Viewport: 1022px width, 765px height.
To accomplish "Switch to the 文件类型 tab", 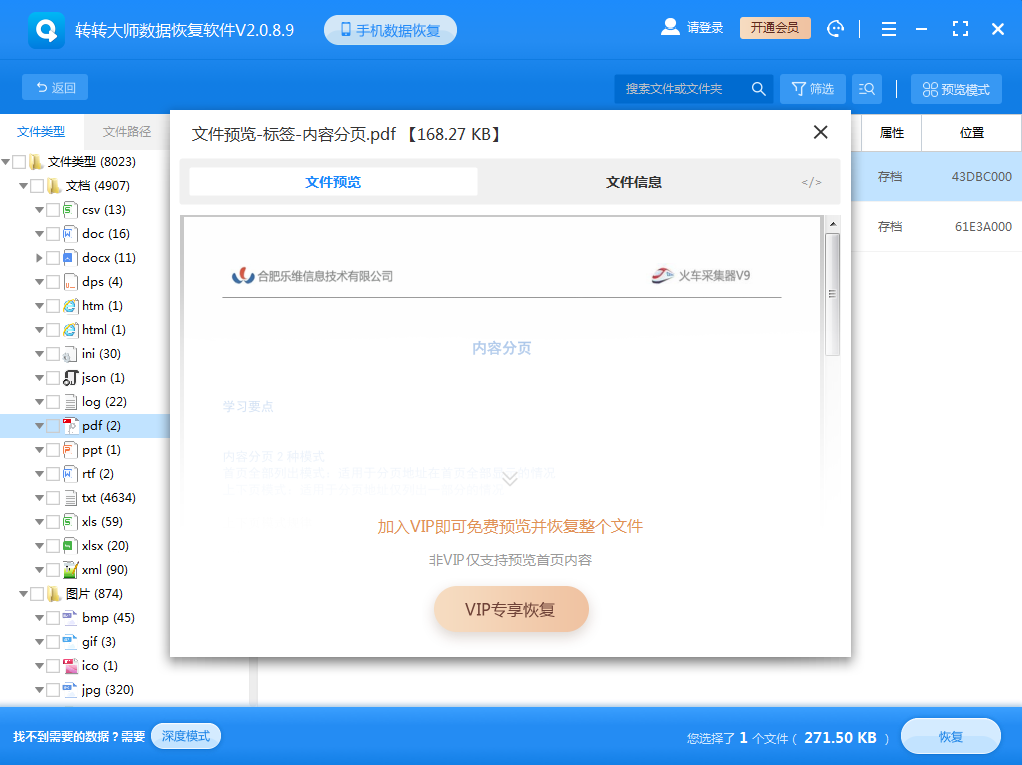I will (41, 132).
